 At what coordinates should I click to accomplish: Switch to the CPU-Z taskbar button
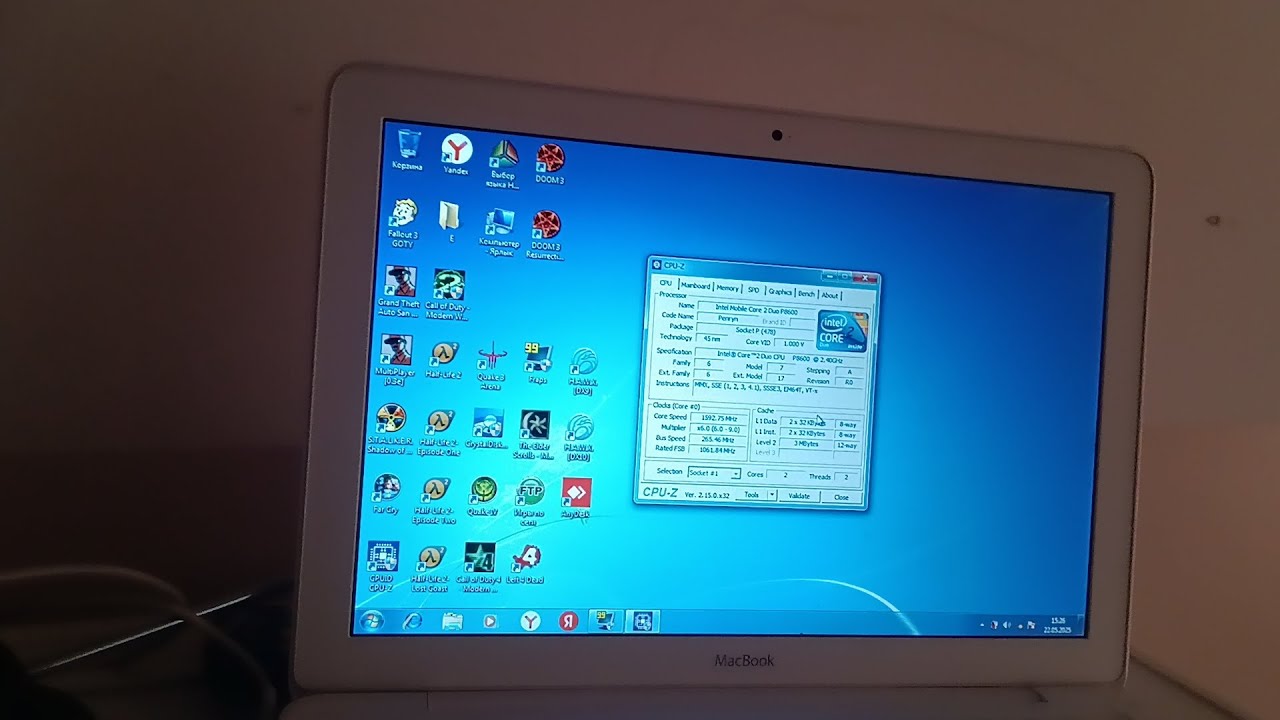click(641, 621)
